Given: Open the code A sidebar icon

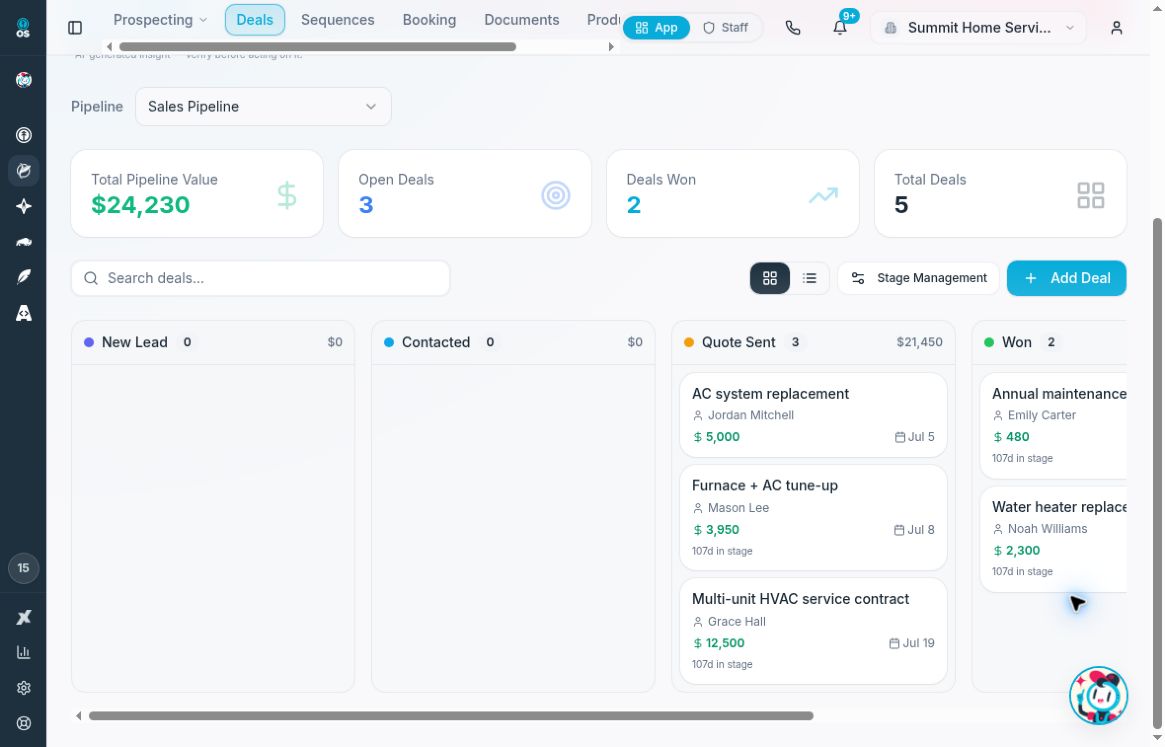Looking at the screenshot, I should pyautogui.click(x=24, y=313).
